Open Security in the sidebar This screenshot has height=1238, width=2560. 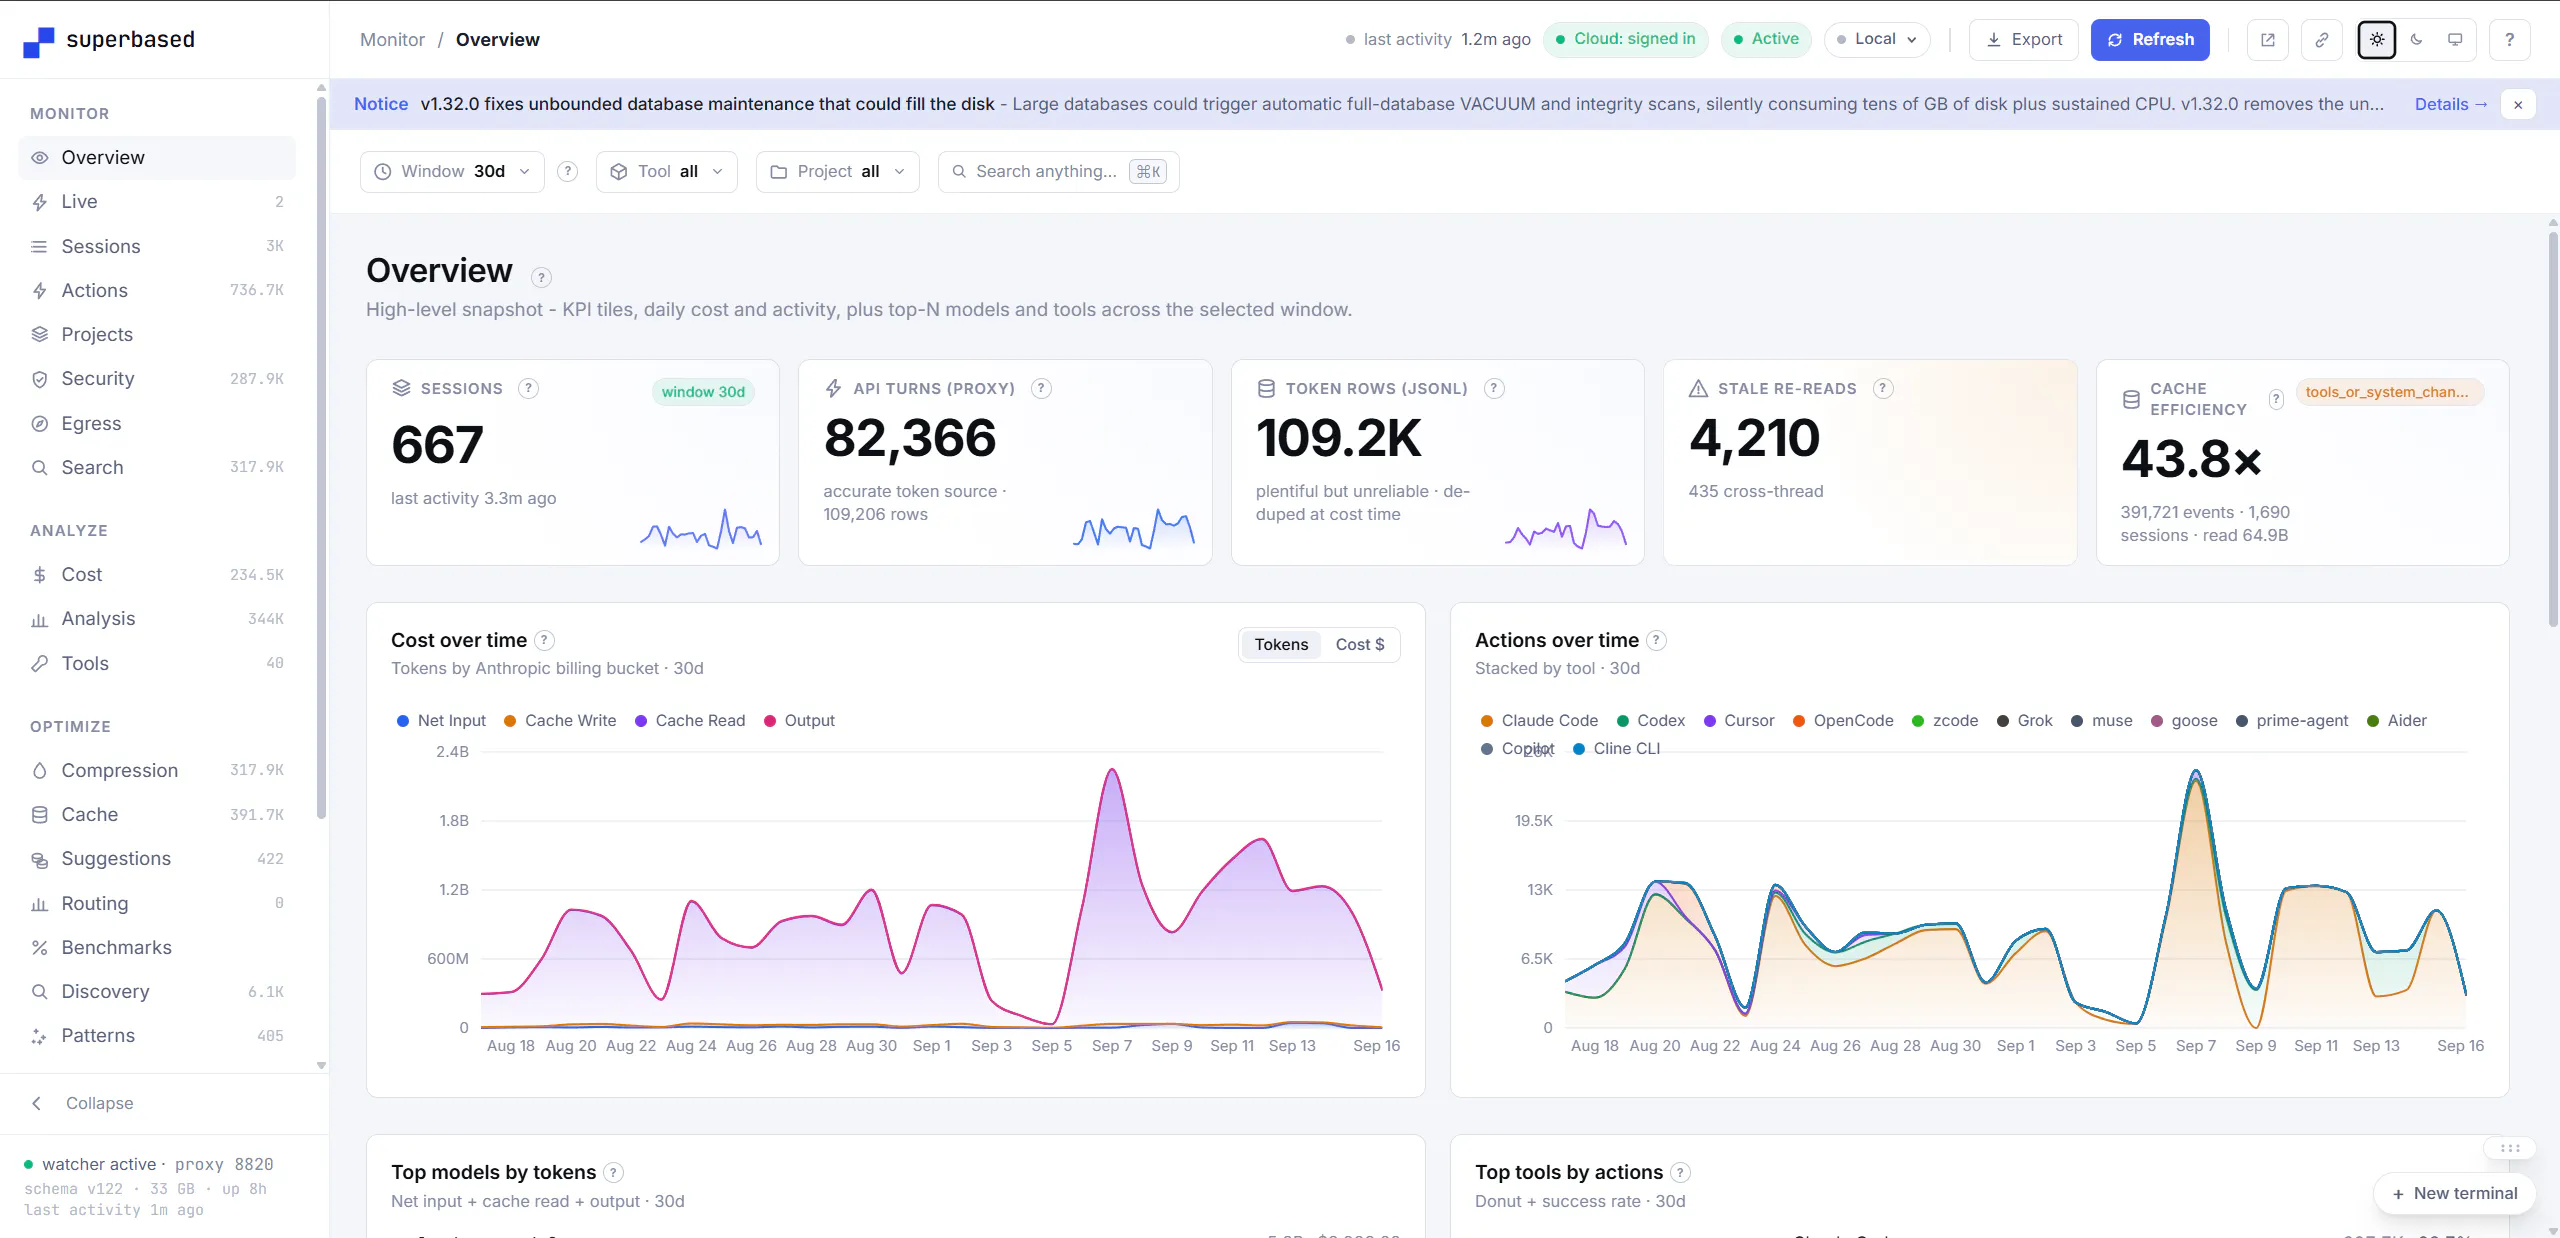157,378
